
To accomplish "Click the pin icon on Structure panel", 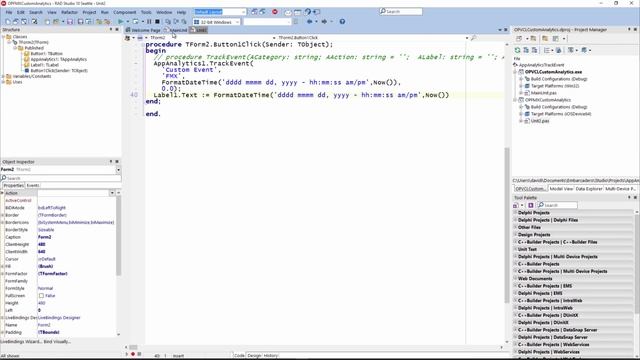I will pos(111,29).
